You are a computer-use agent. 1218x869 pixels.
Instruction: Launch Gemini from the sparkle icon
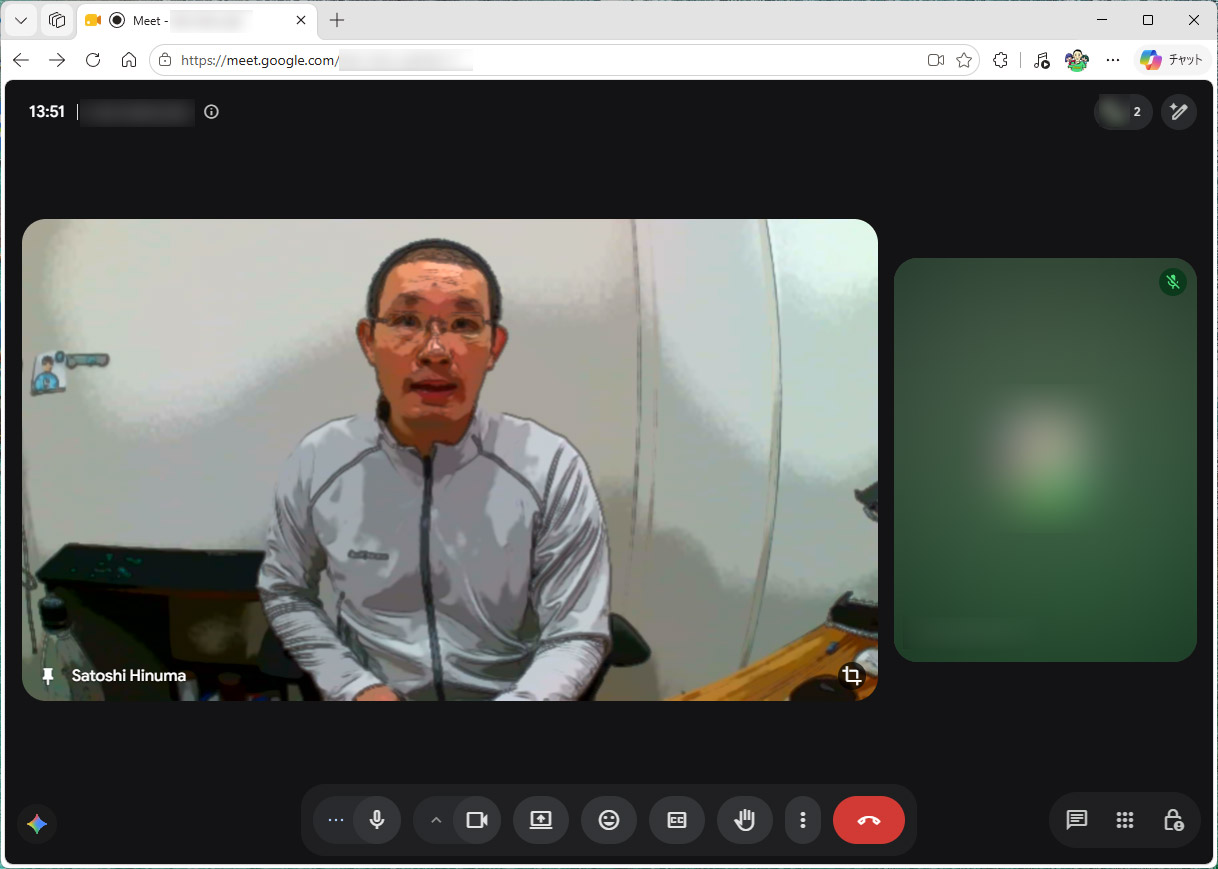[37, 824]
